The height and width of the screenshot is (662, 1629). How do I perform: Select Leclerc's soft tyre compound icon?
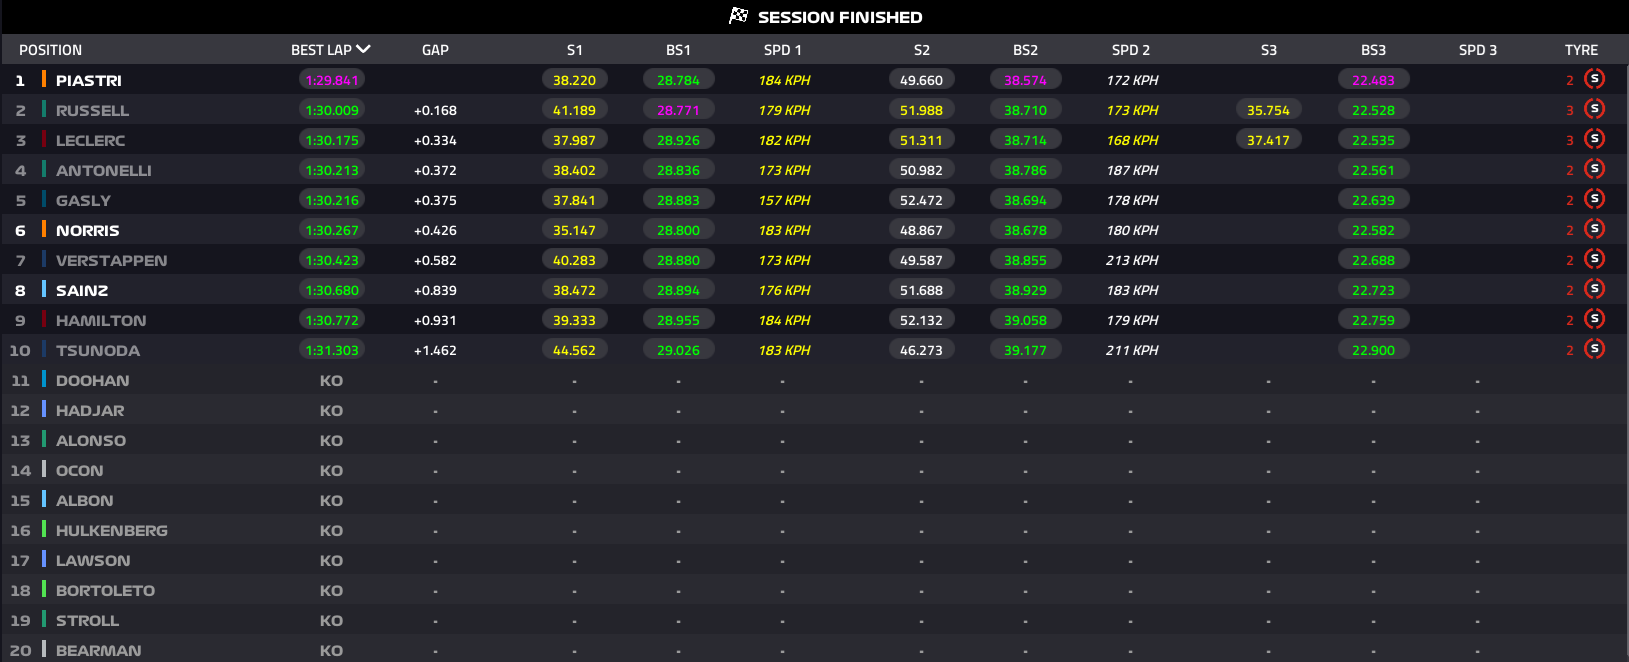(1594, 139)
